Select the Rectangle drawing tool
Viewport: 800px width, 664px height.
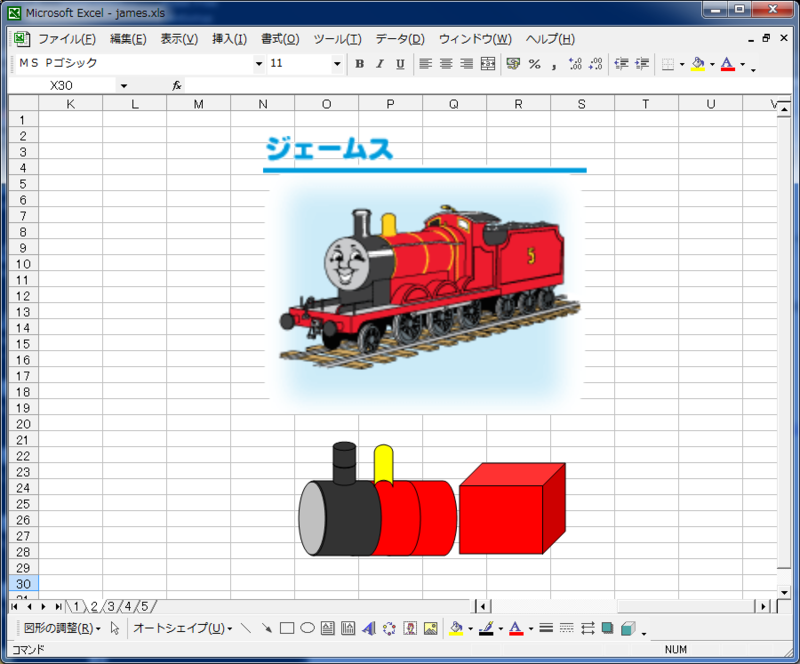pos(287,628)
